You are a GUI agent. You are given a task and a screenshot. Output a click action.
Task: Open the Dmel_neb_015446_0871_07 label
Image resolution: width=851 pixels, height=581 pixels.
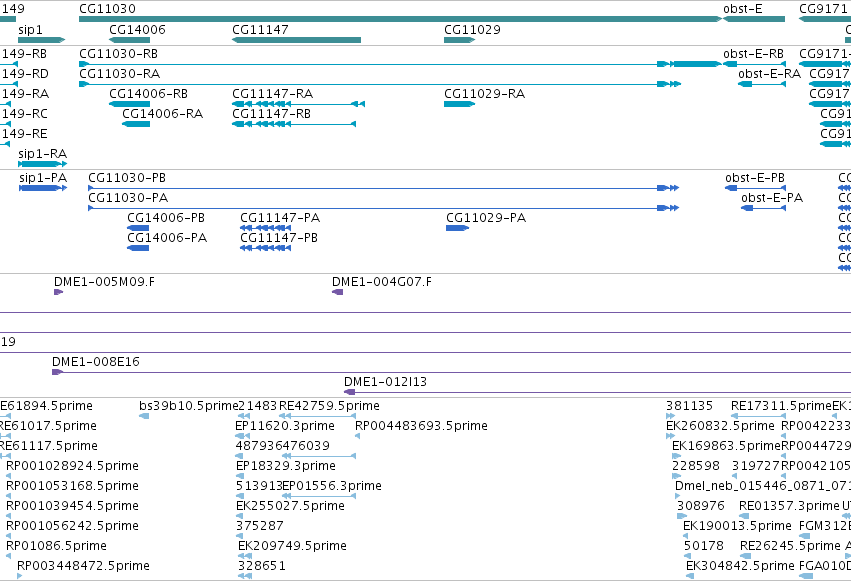(x=763, y=486)
